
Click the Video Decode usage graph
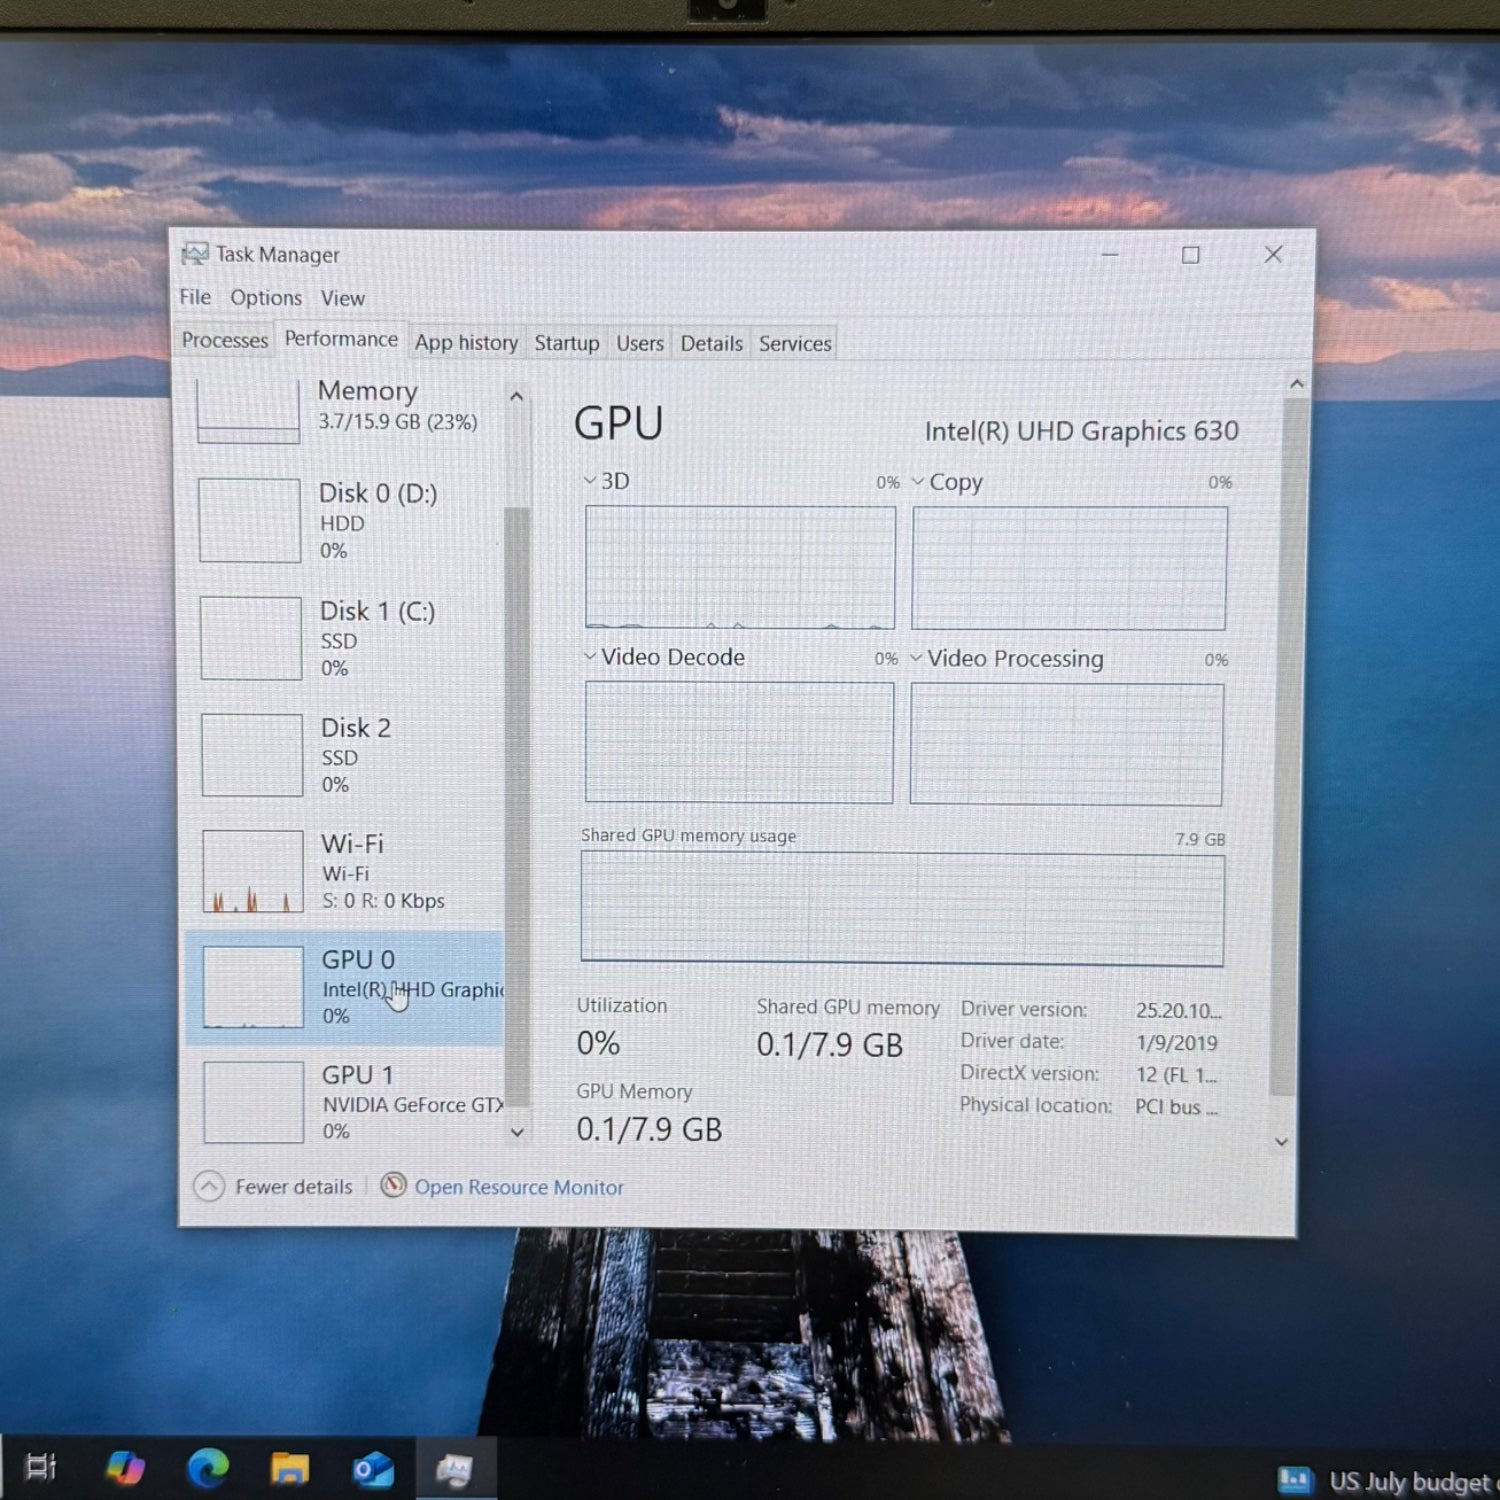(x=739, y=742)
